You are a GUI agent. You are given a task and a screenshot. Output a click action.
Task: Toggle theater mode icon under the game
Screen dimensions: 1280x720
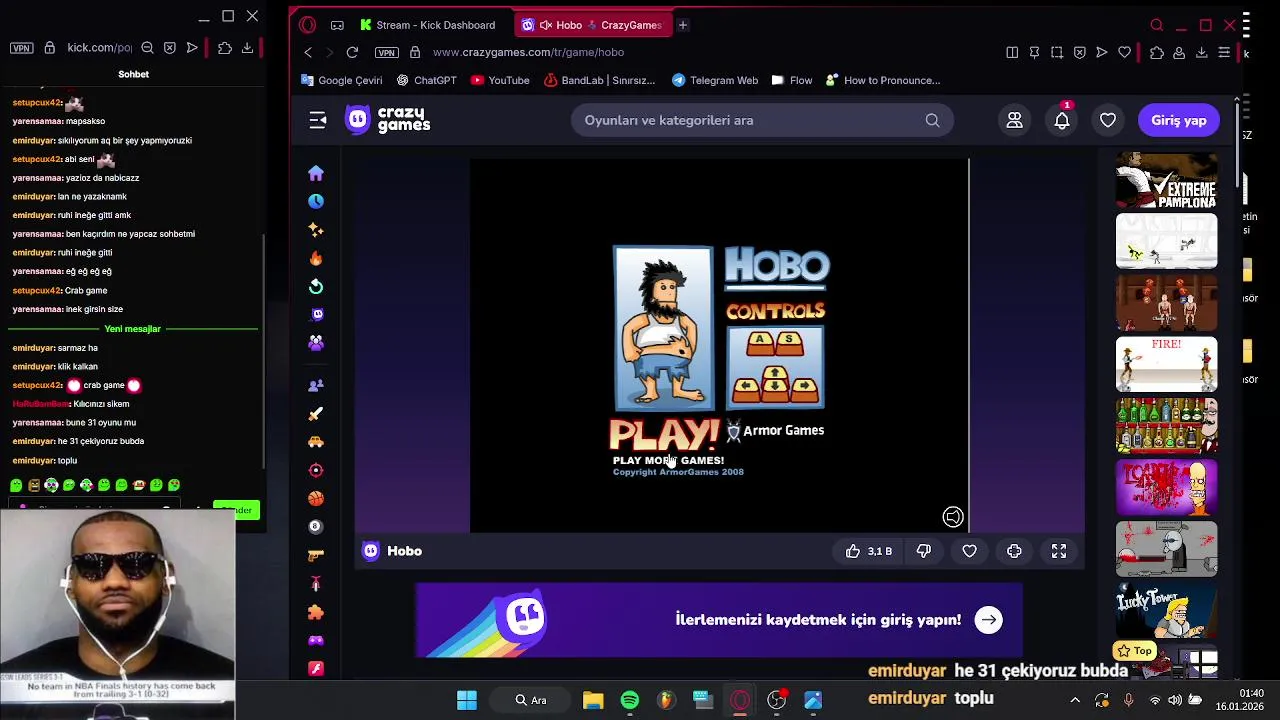pyautogui.click(x=1014, y=551)
